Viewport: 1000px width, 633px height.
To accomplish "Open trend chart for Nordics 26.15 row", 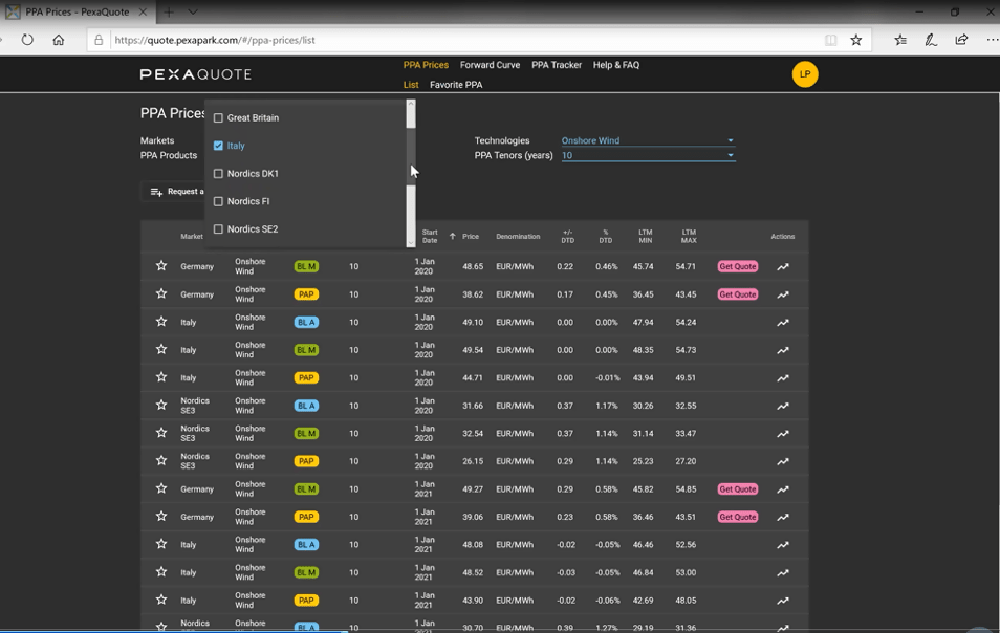I will (783, 462).
